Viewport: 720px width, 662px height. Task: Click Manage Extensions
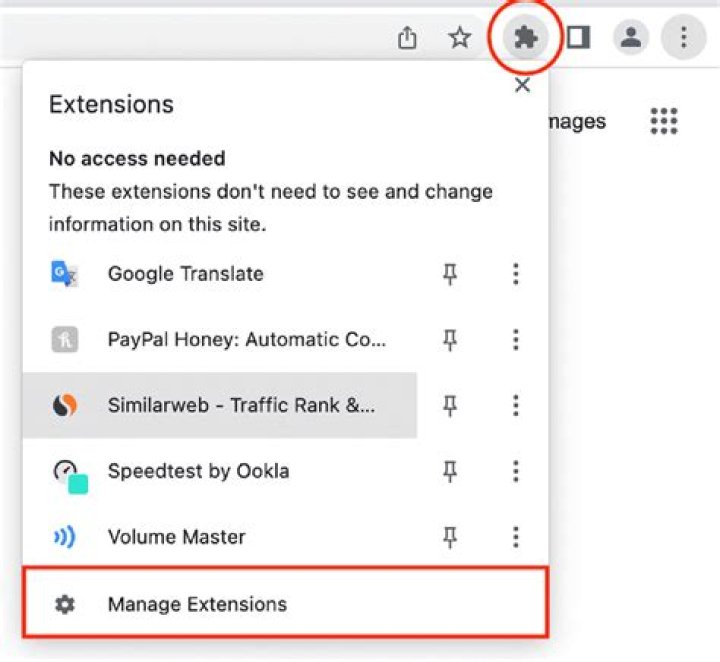[285, 603]
